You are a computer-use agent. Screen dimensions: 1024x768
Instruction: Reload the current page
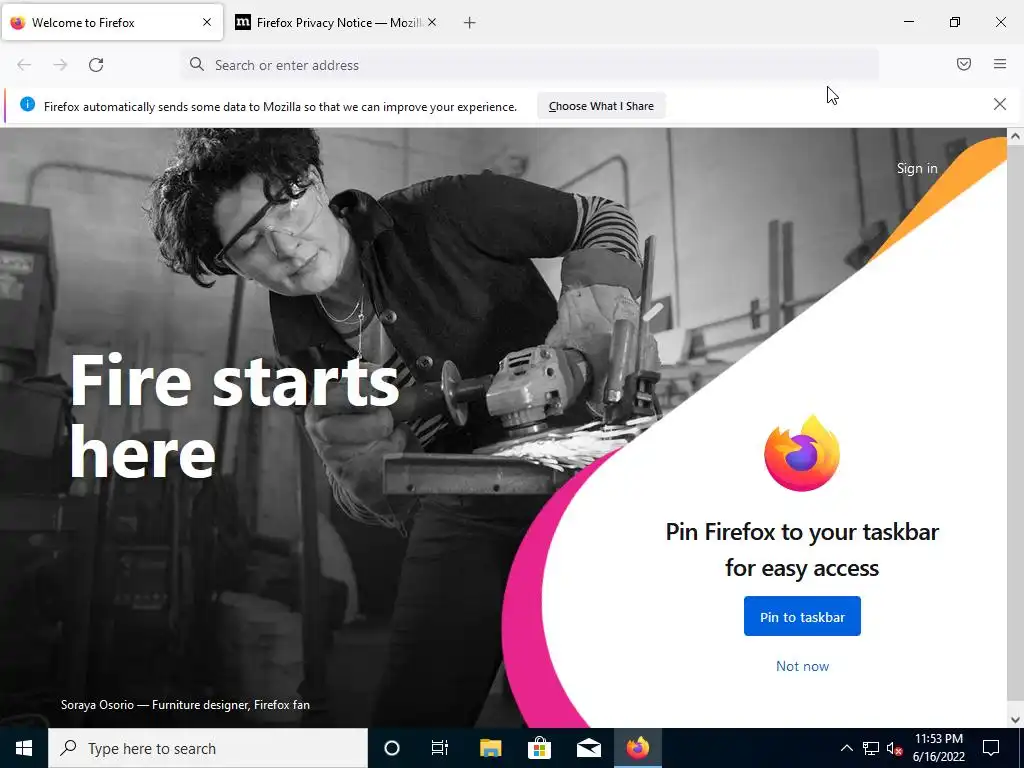96,65
